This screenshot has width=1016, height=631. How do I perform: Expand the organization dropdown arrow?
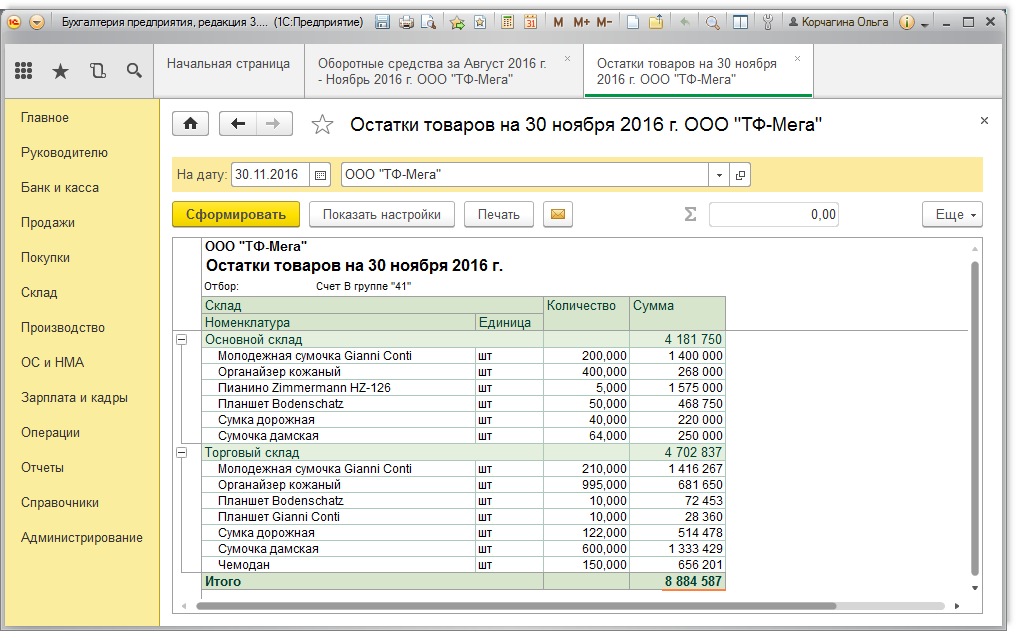coord(719,175)
